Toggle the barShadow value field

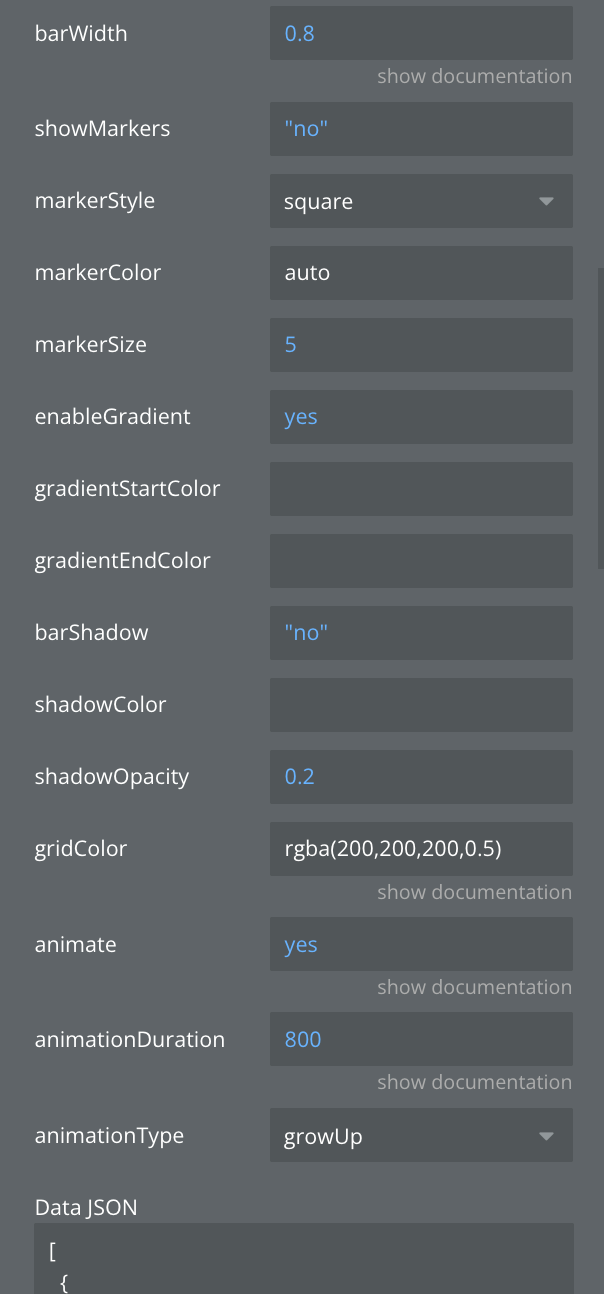(x=420, y=633)
